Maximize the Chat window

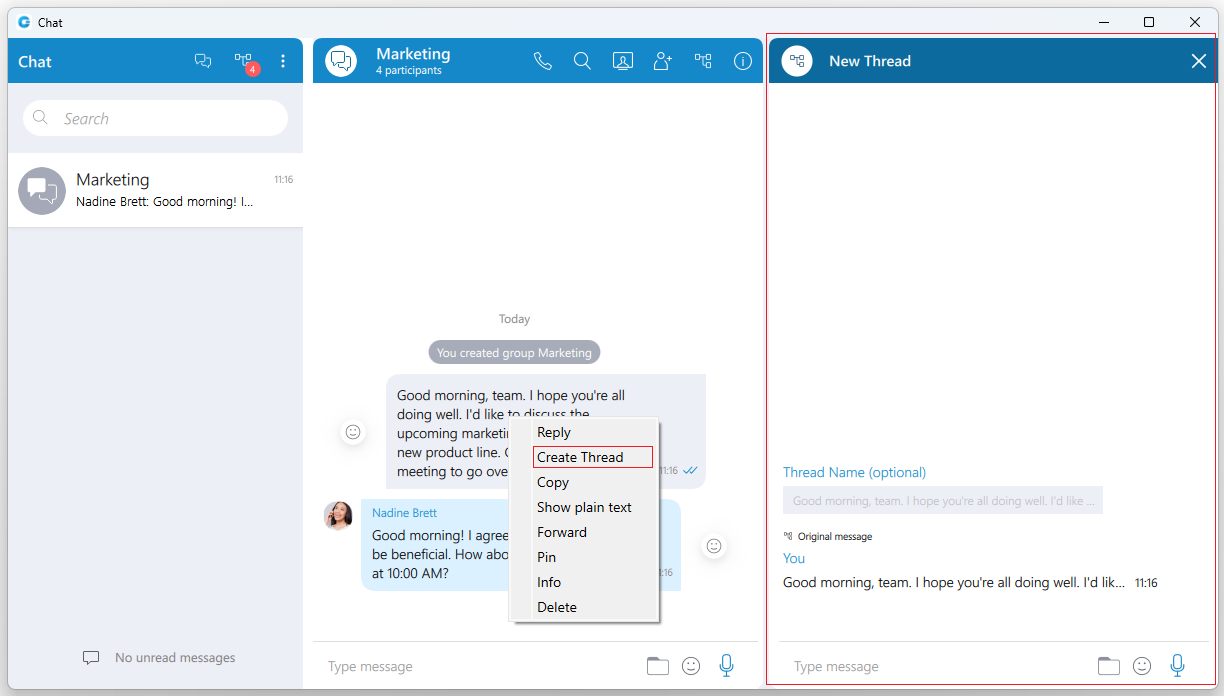[x=1149, y=22]
